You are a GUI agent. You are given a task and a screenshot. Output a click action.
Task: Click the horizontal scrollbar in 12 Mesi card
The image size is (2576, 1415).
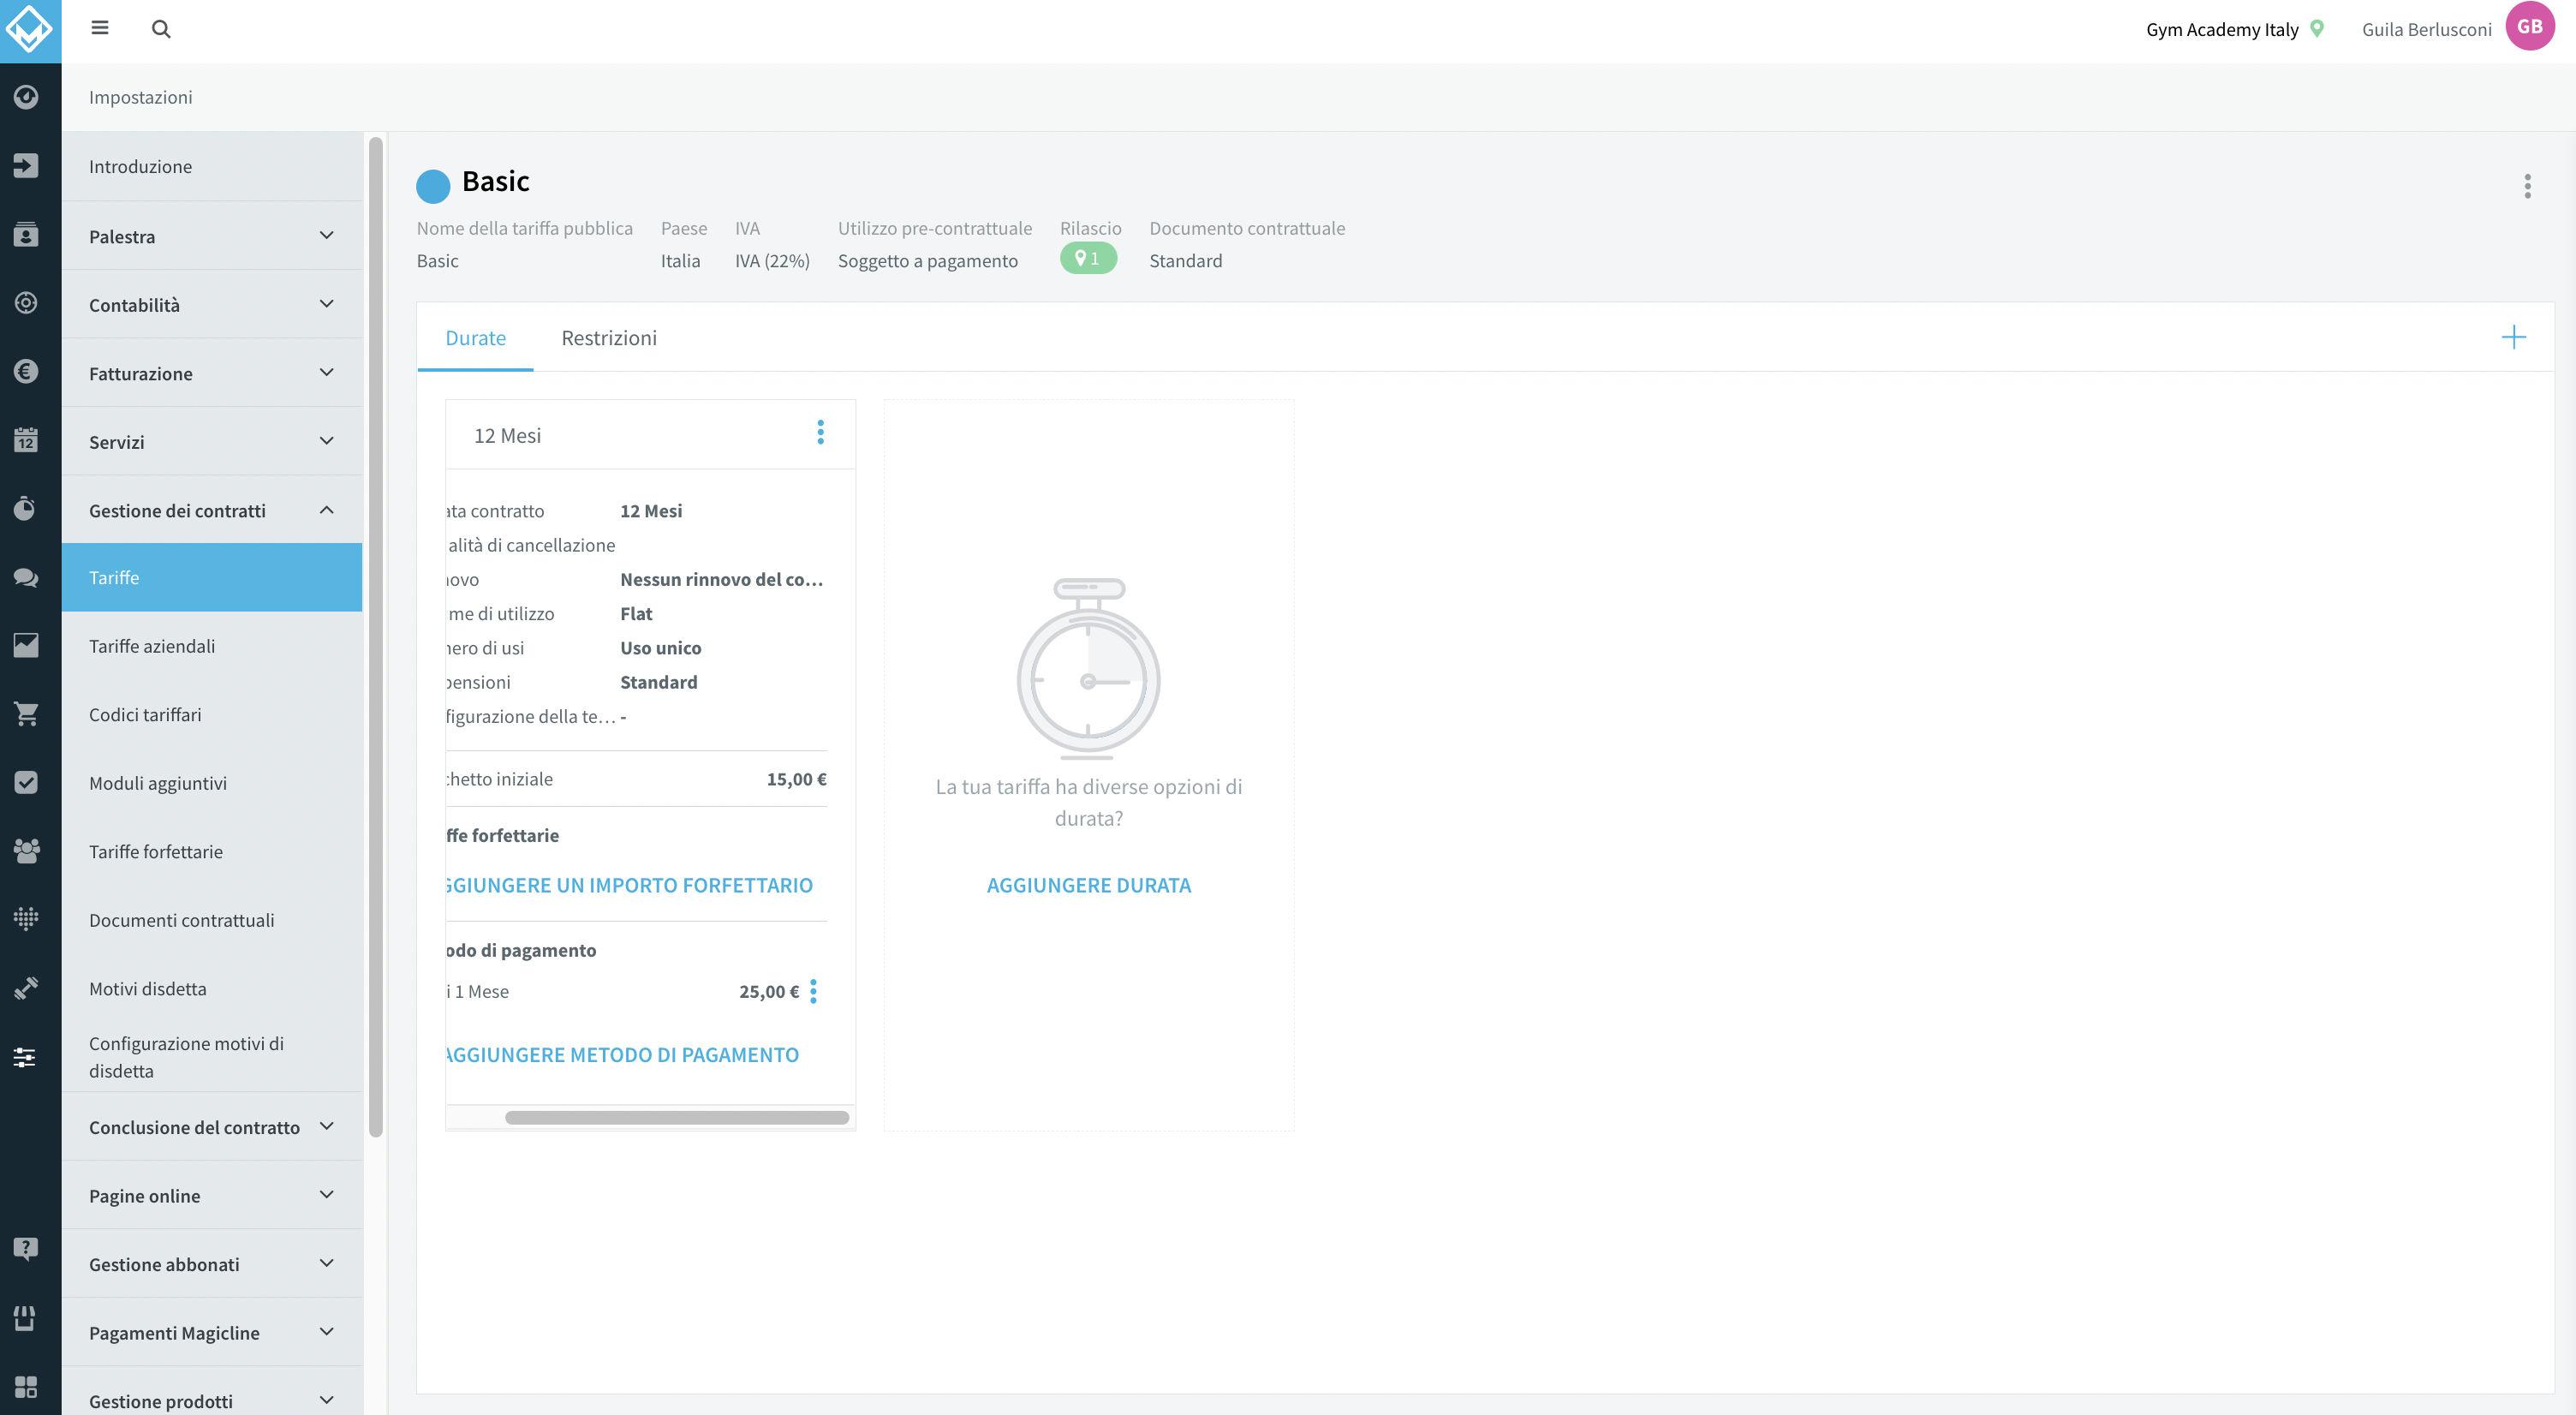tap(677, 1117)
